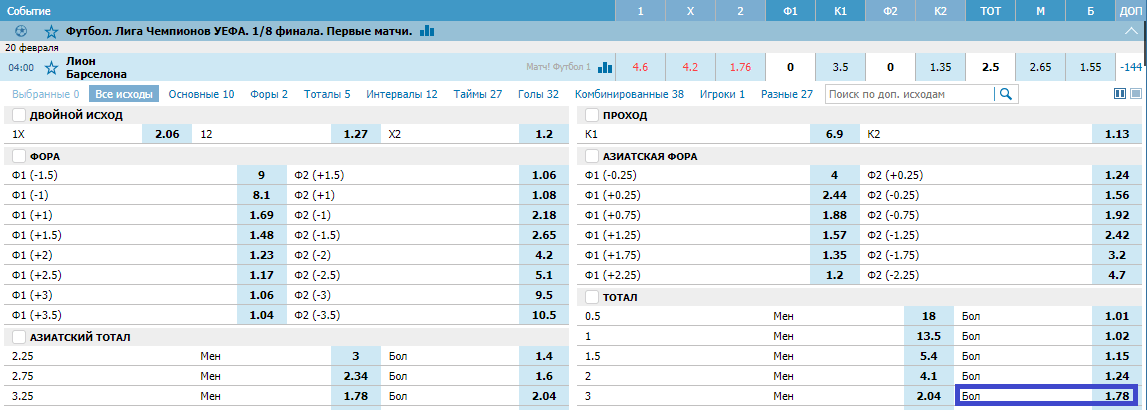Select Asian Ф1 (-0.25) odds 4

835,175
